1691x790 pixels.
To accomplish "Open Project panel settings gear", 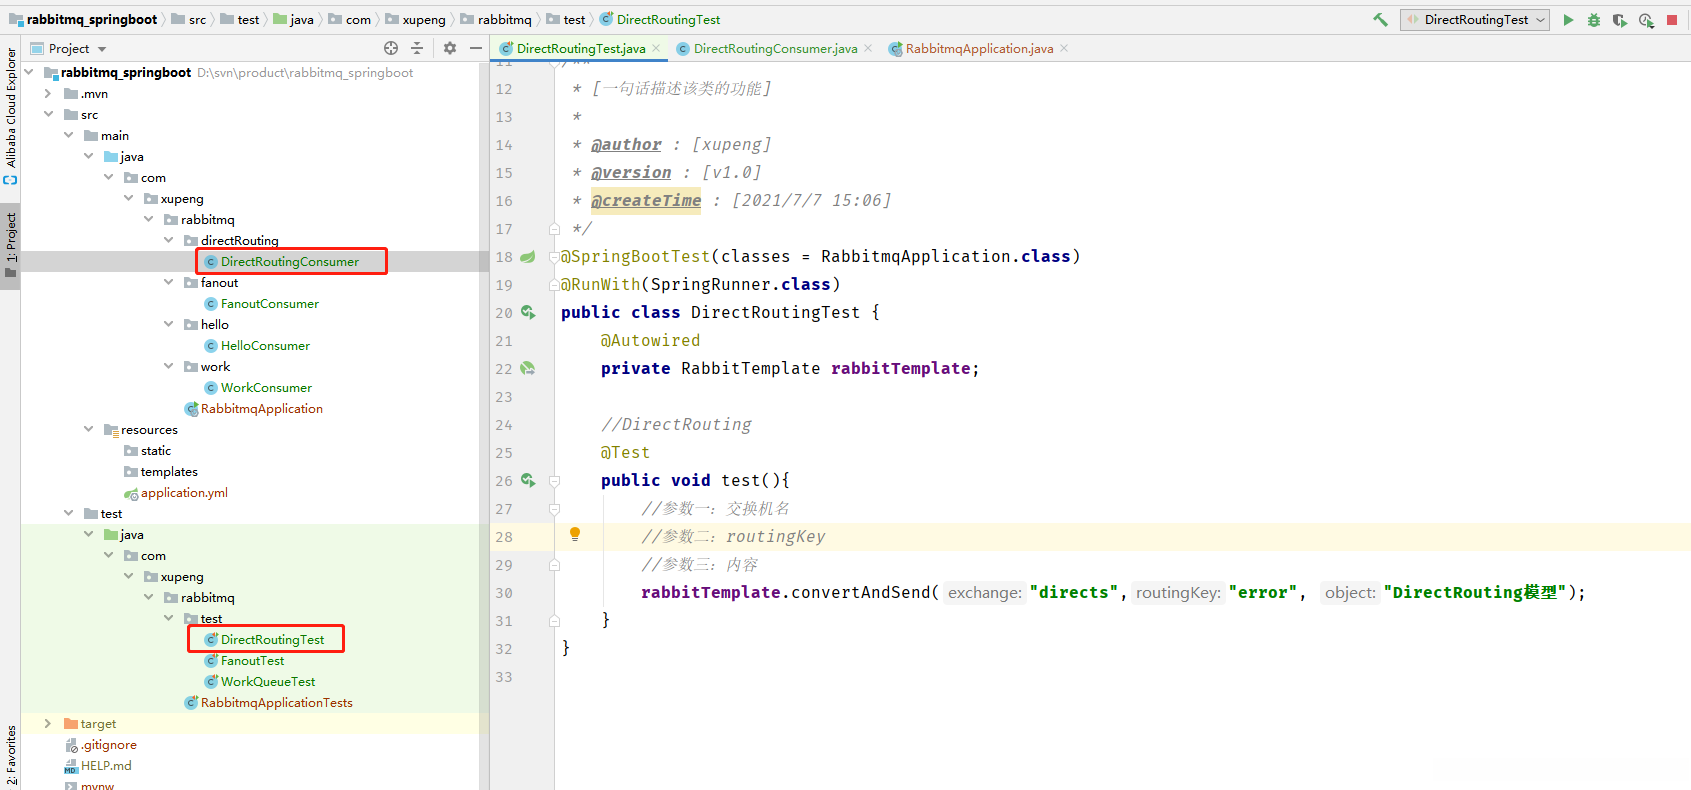I will (450, 48).
